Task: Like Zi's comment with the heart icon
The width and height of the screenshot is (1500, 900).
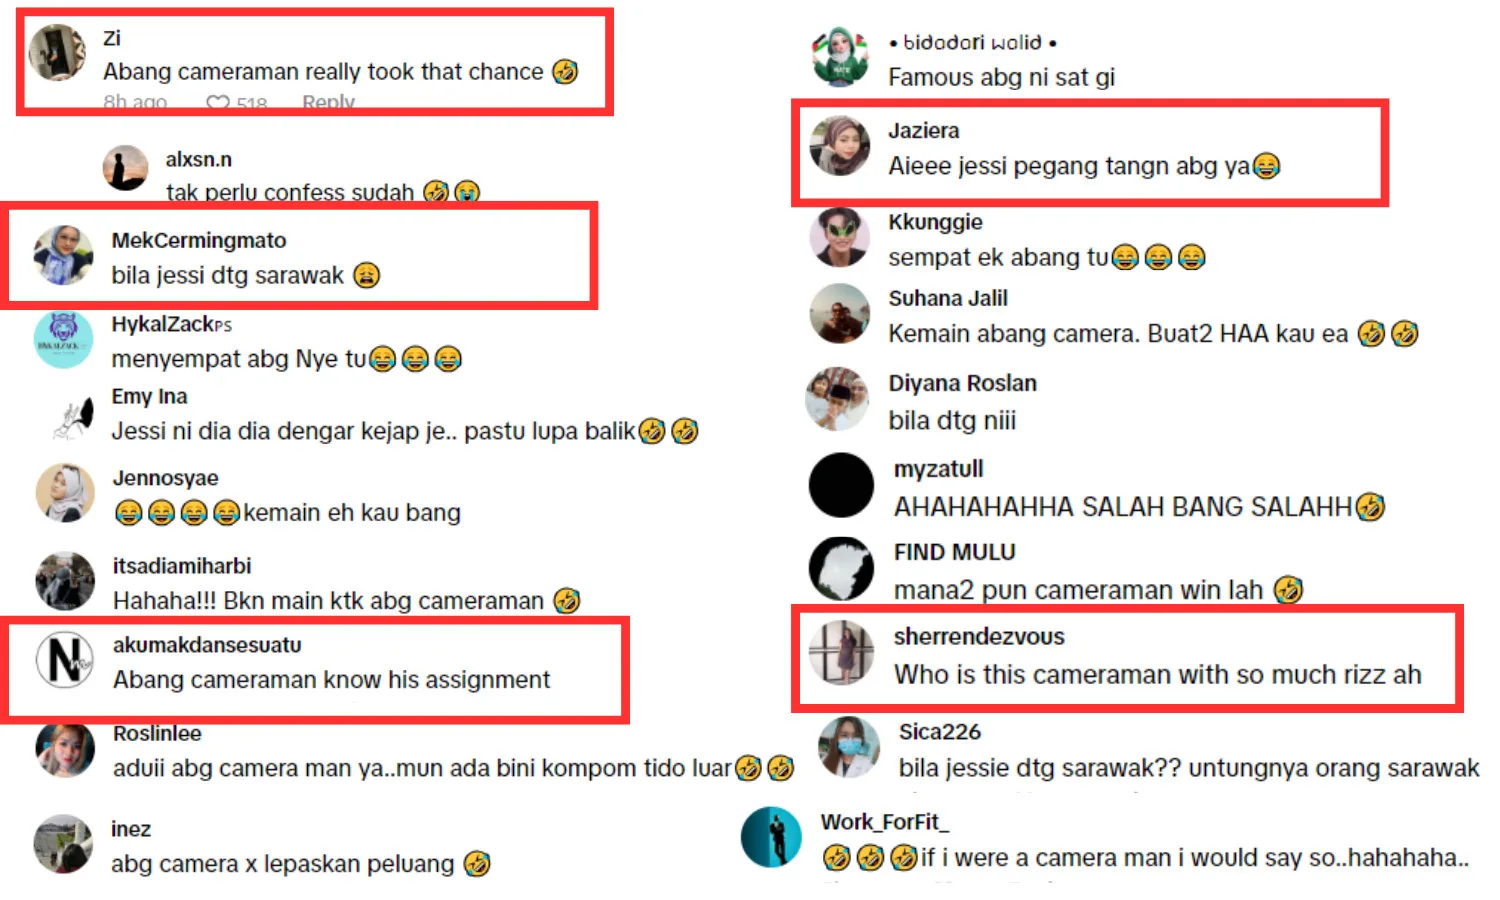Action: [x=218, y=102]
